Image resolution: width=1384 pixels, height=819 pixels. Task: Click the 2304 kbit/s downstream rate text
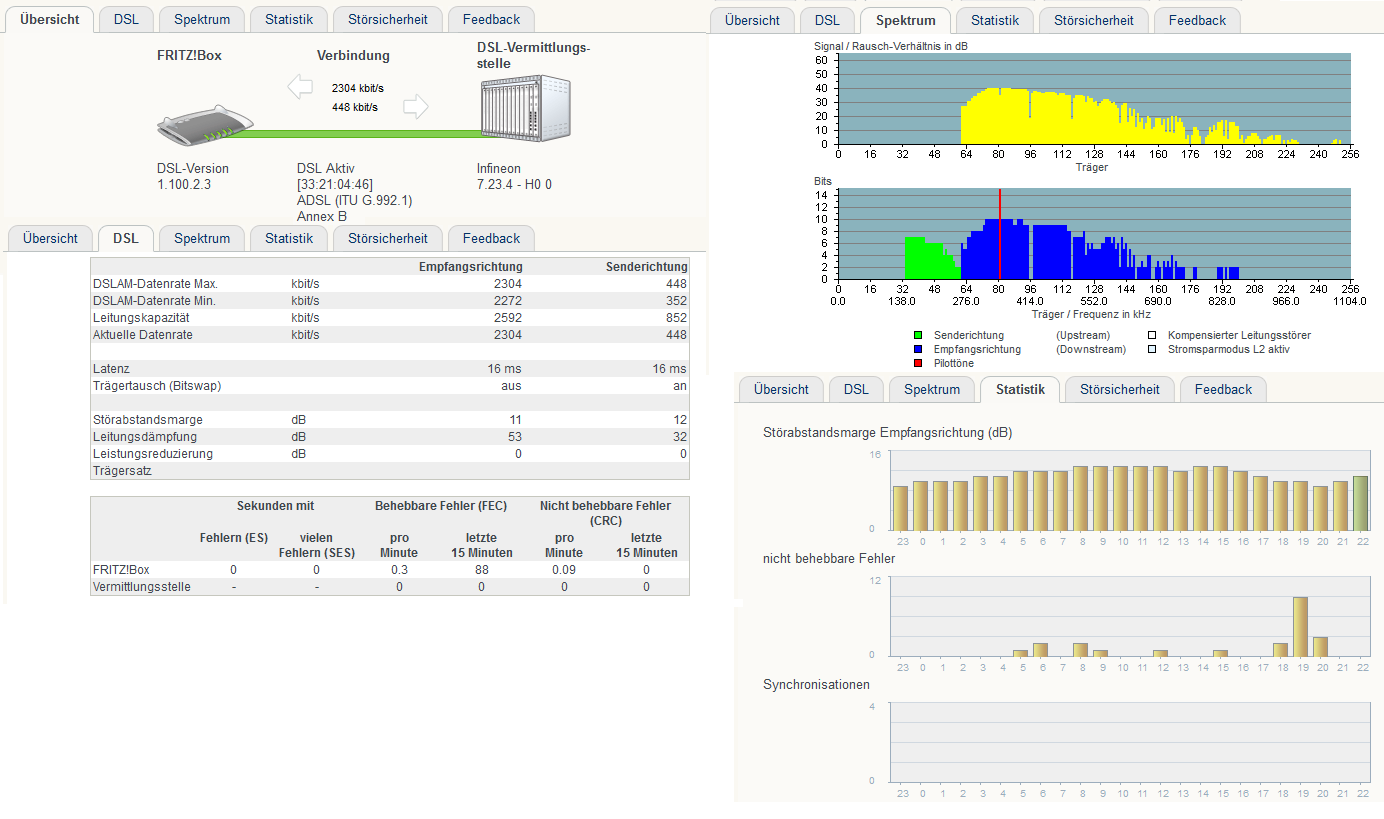point(357,88)
